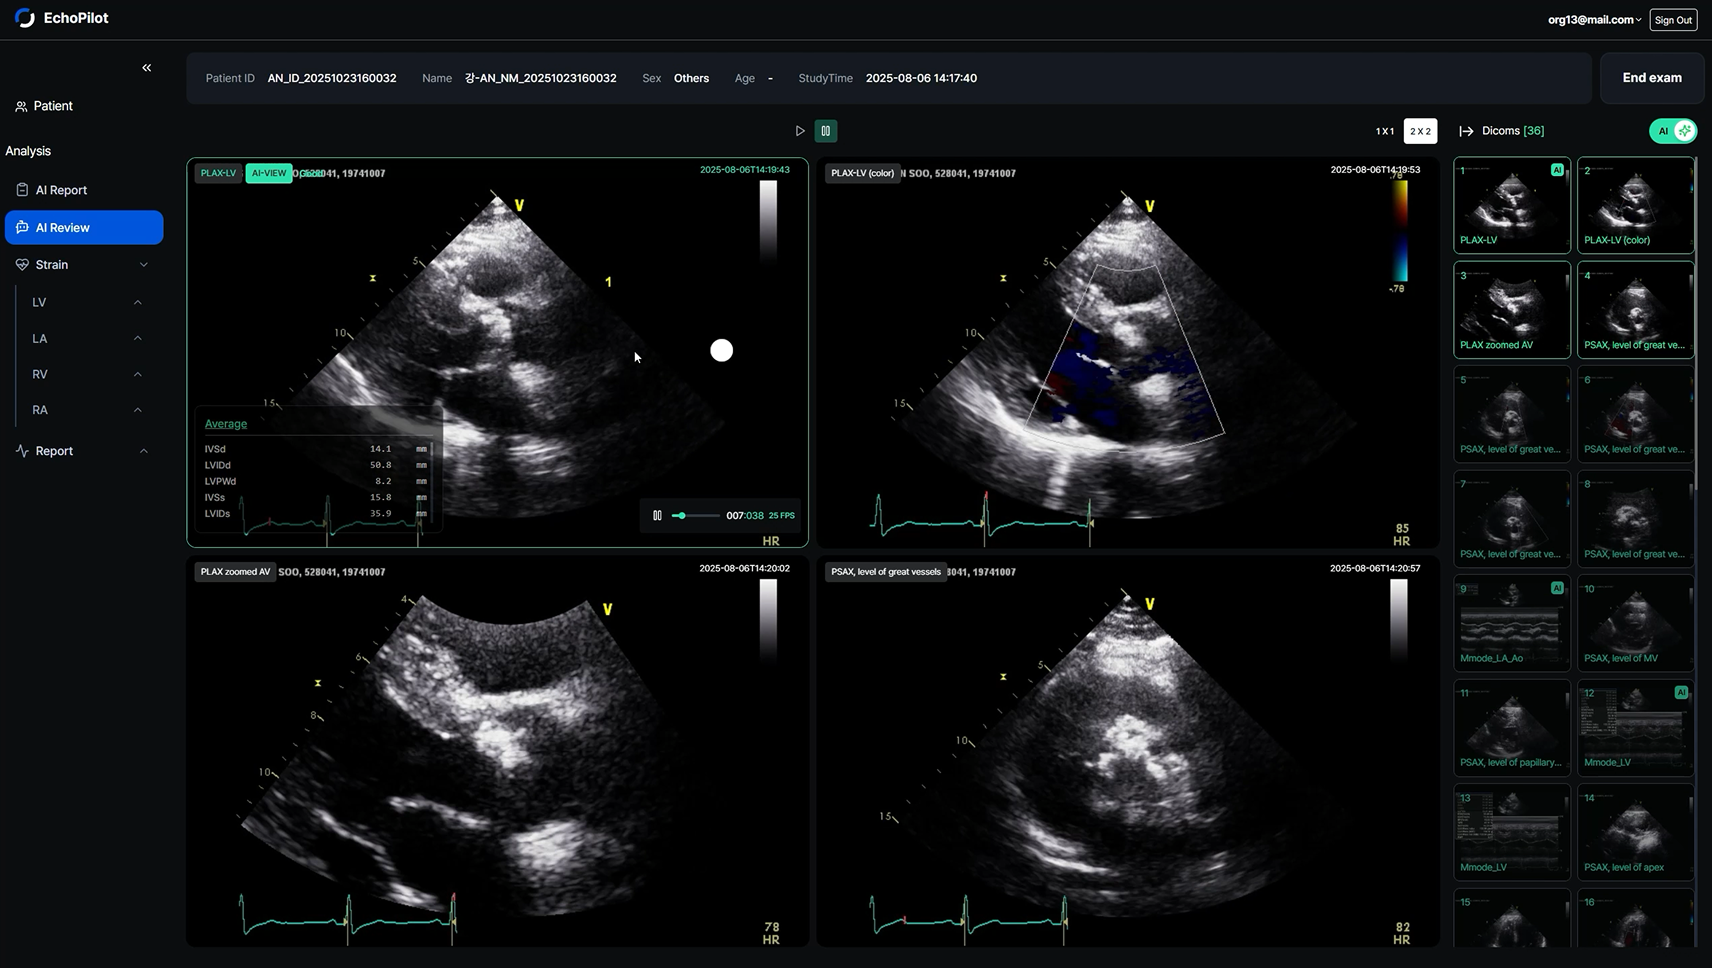Screen dimensions: 1712x968
Task: Pause the PLAX-LV clip playback
Action: pos(657,516)
